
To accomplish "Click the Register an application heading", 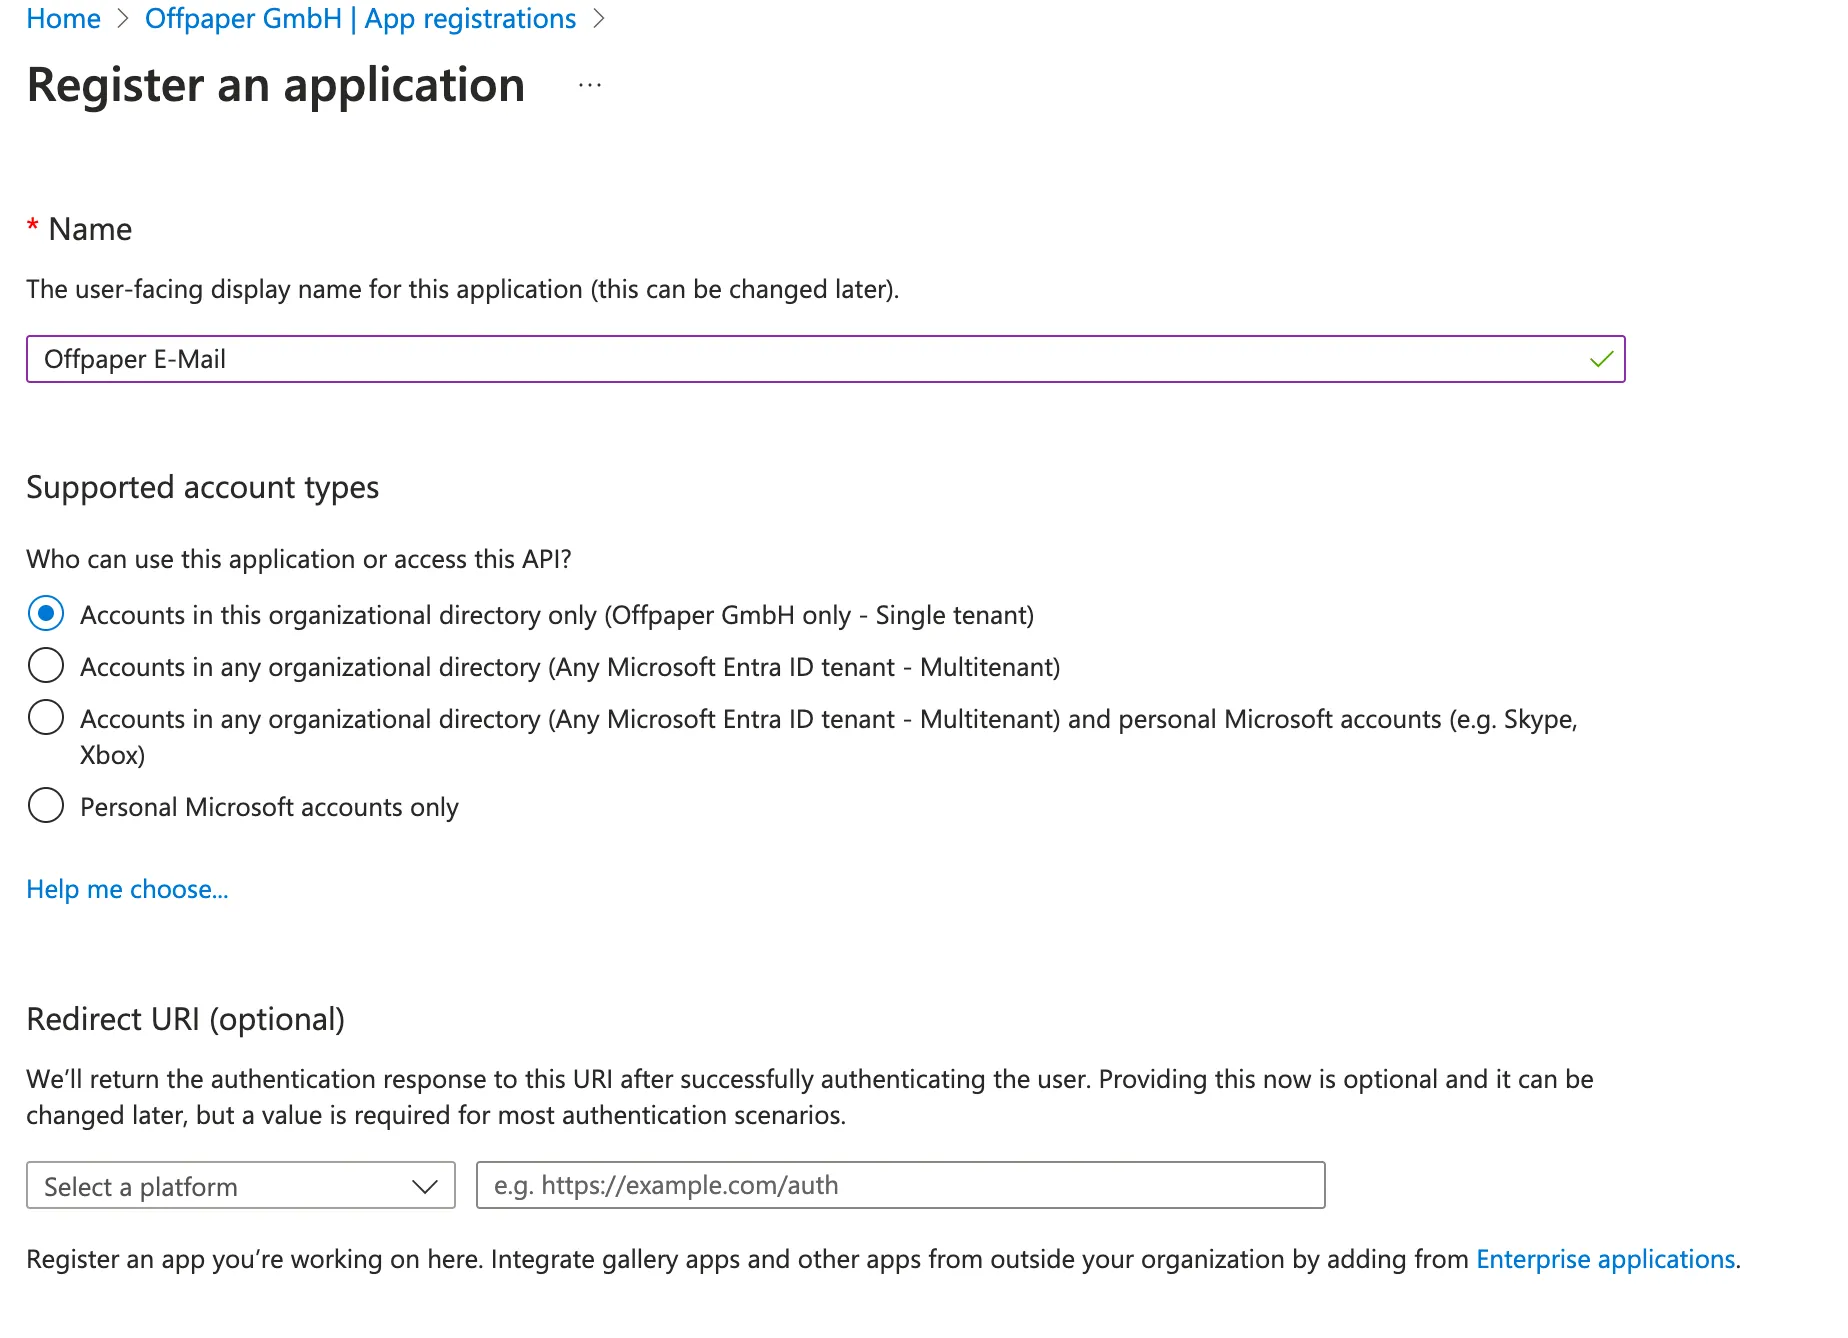I will click(276, 85).
